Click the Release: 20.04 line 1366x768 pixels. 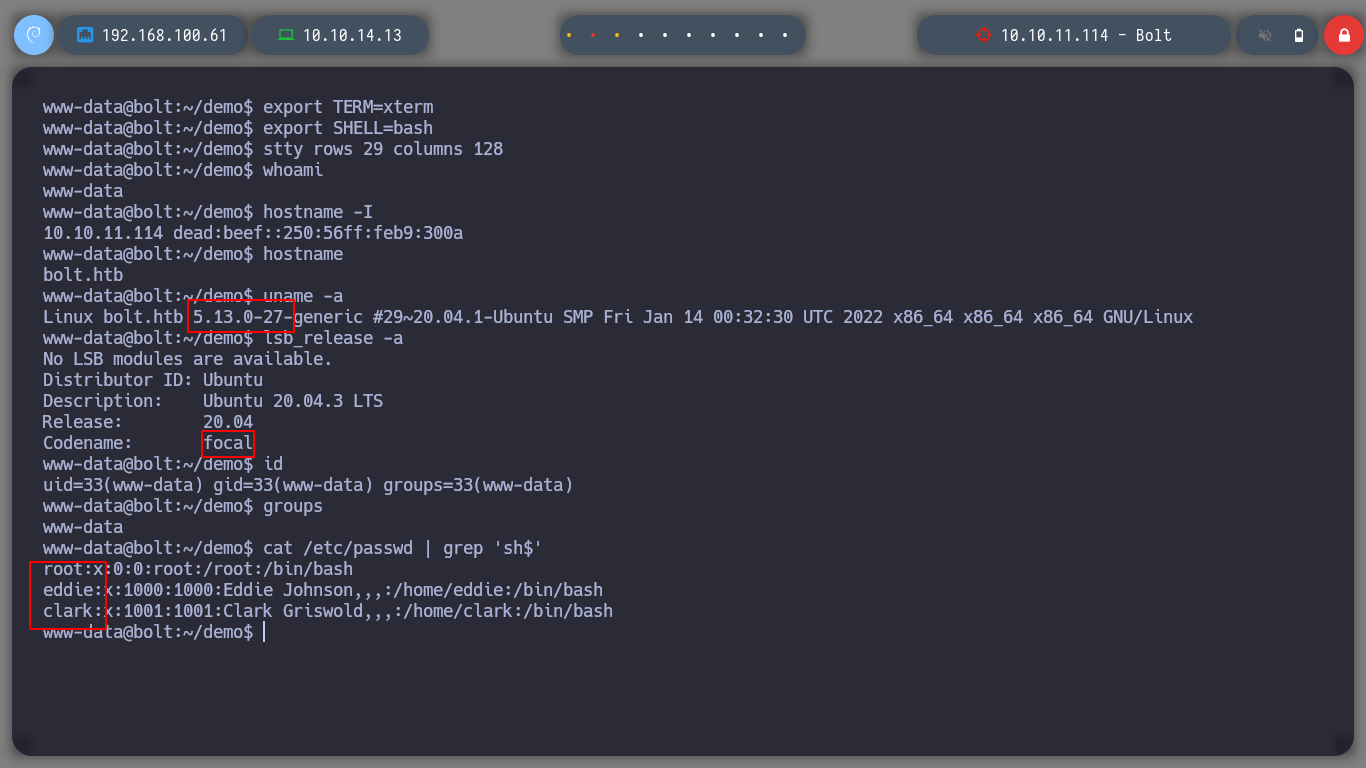tap(148, 422)
